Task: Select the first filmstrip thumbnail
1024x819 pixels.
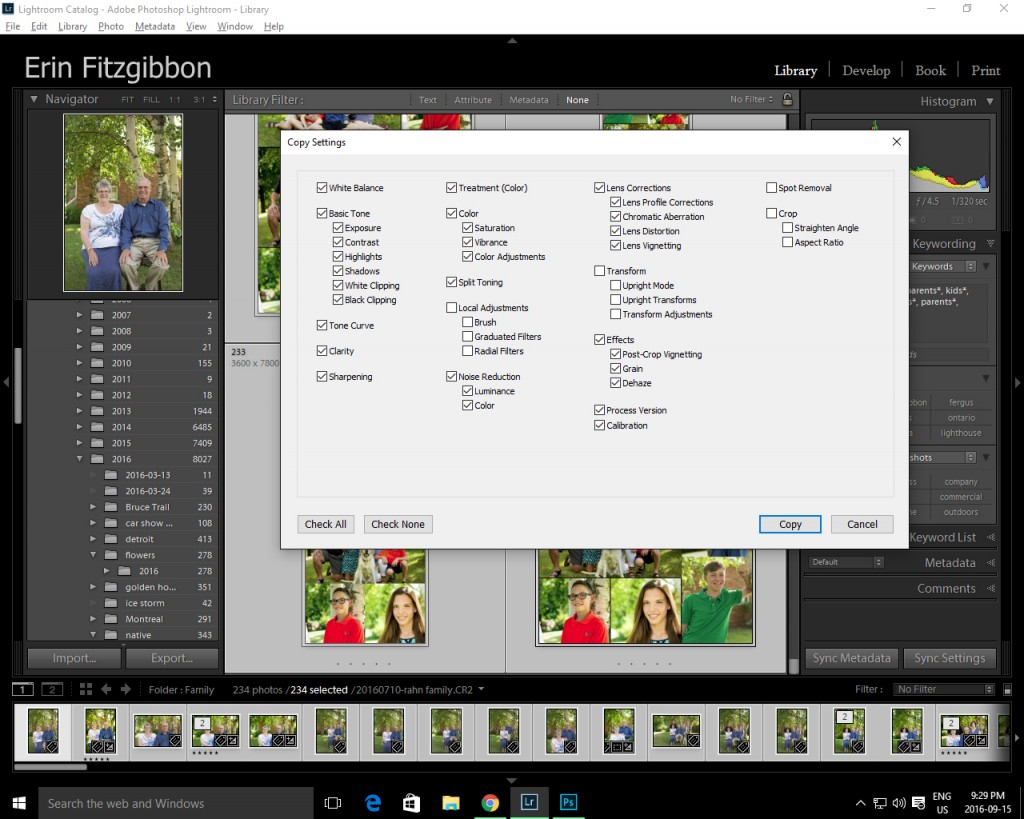Action: (42, 730)
